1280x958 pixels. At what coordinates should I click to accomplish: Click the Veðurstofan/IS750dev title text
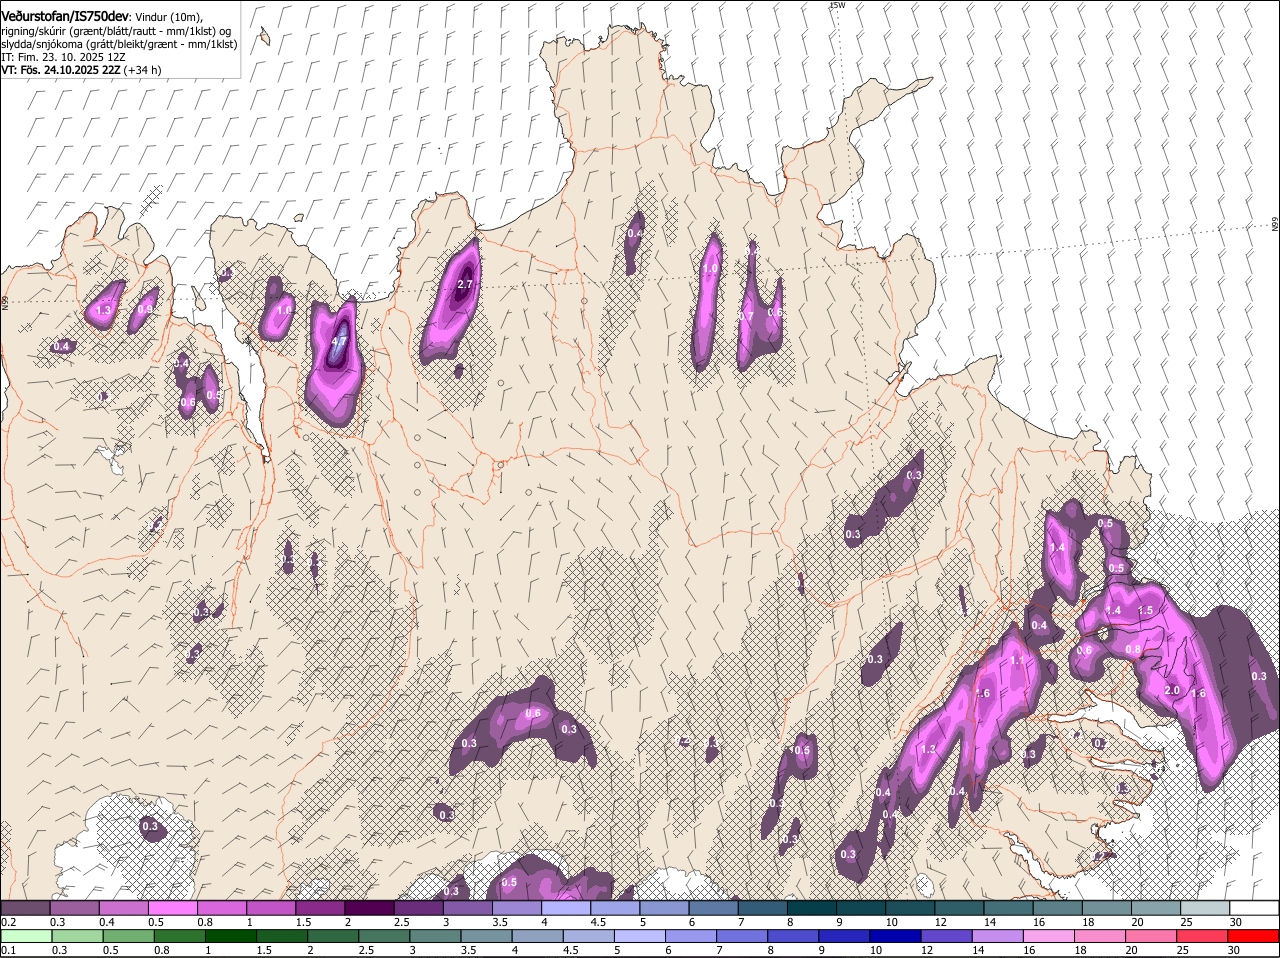[x=64, y=17]
